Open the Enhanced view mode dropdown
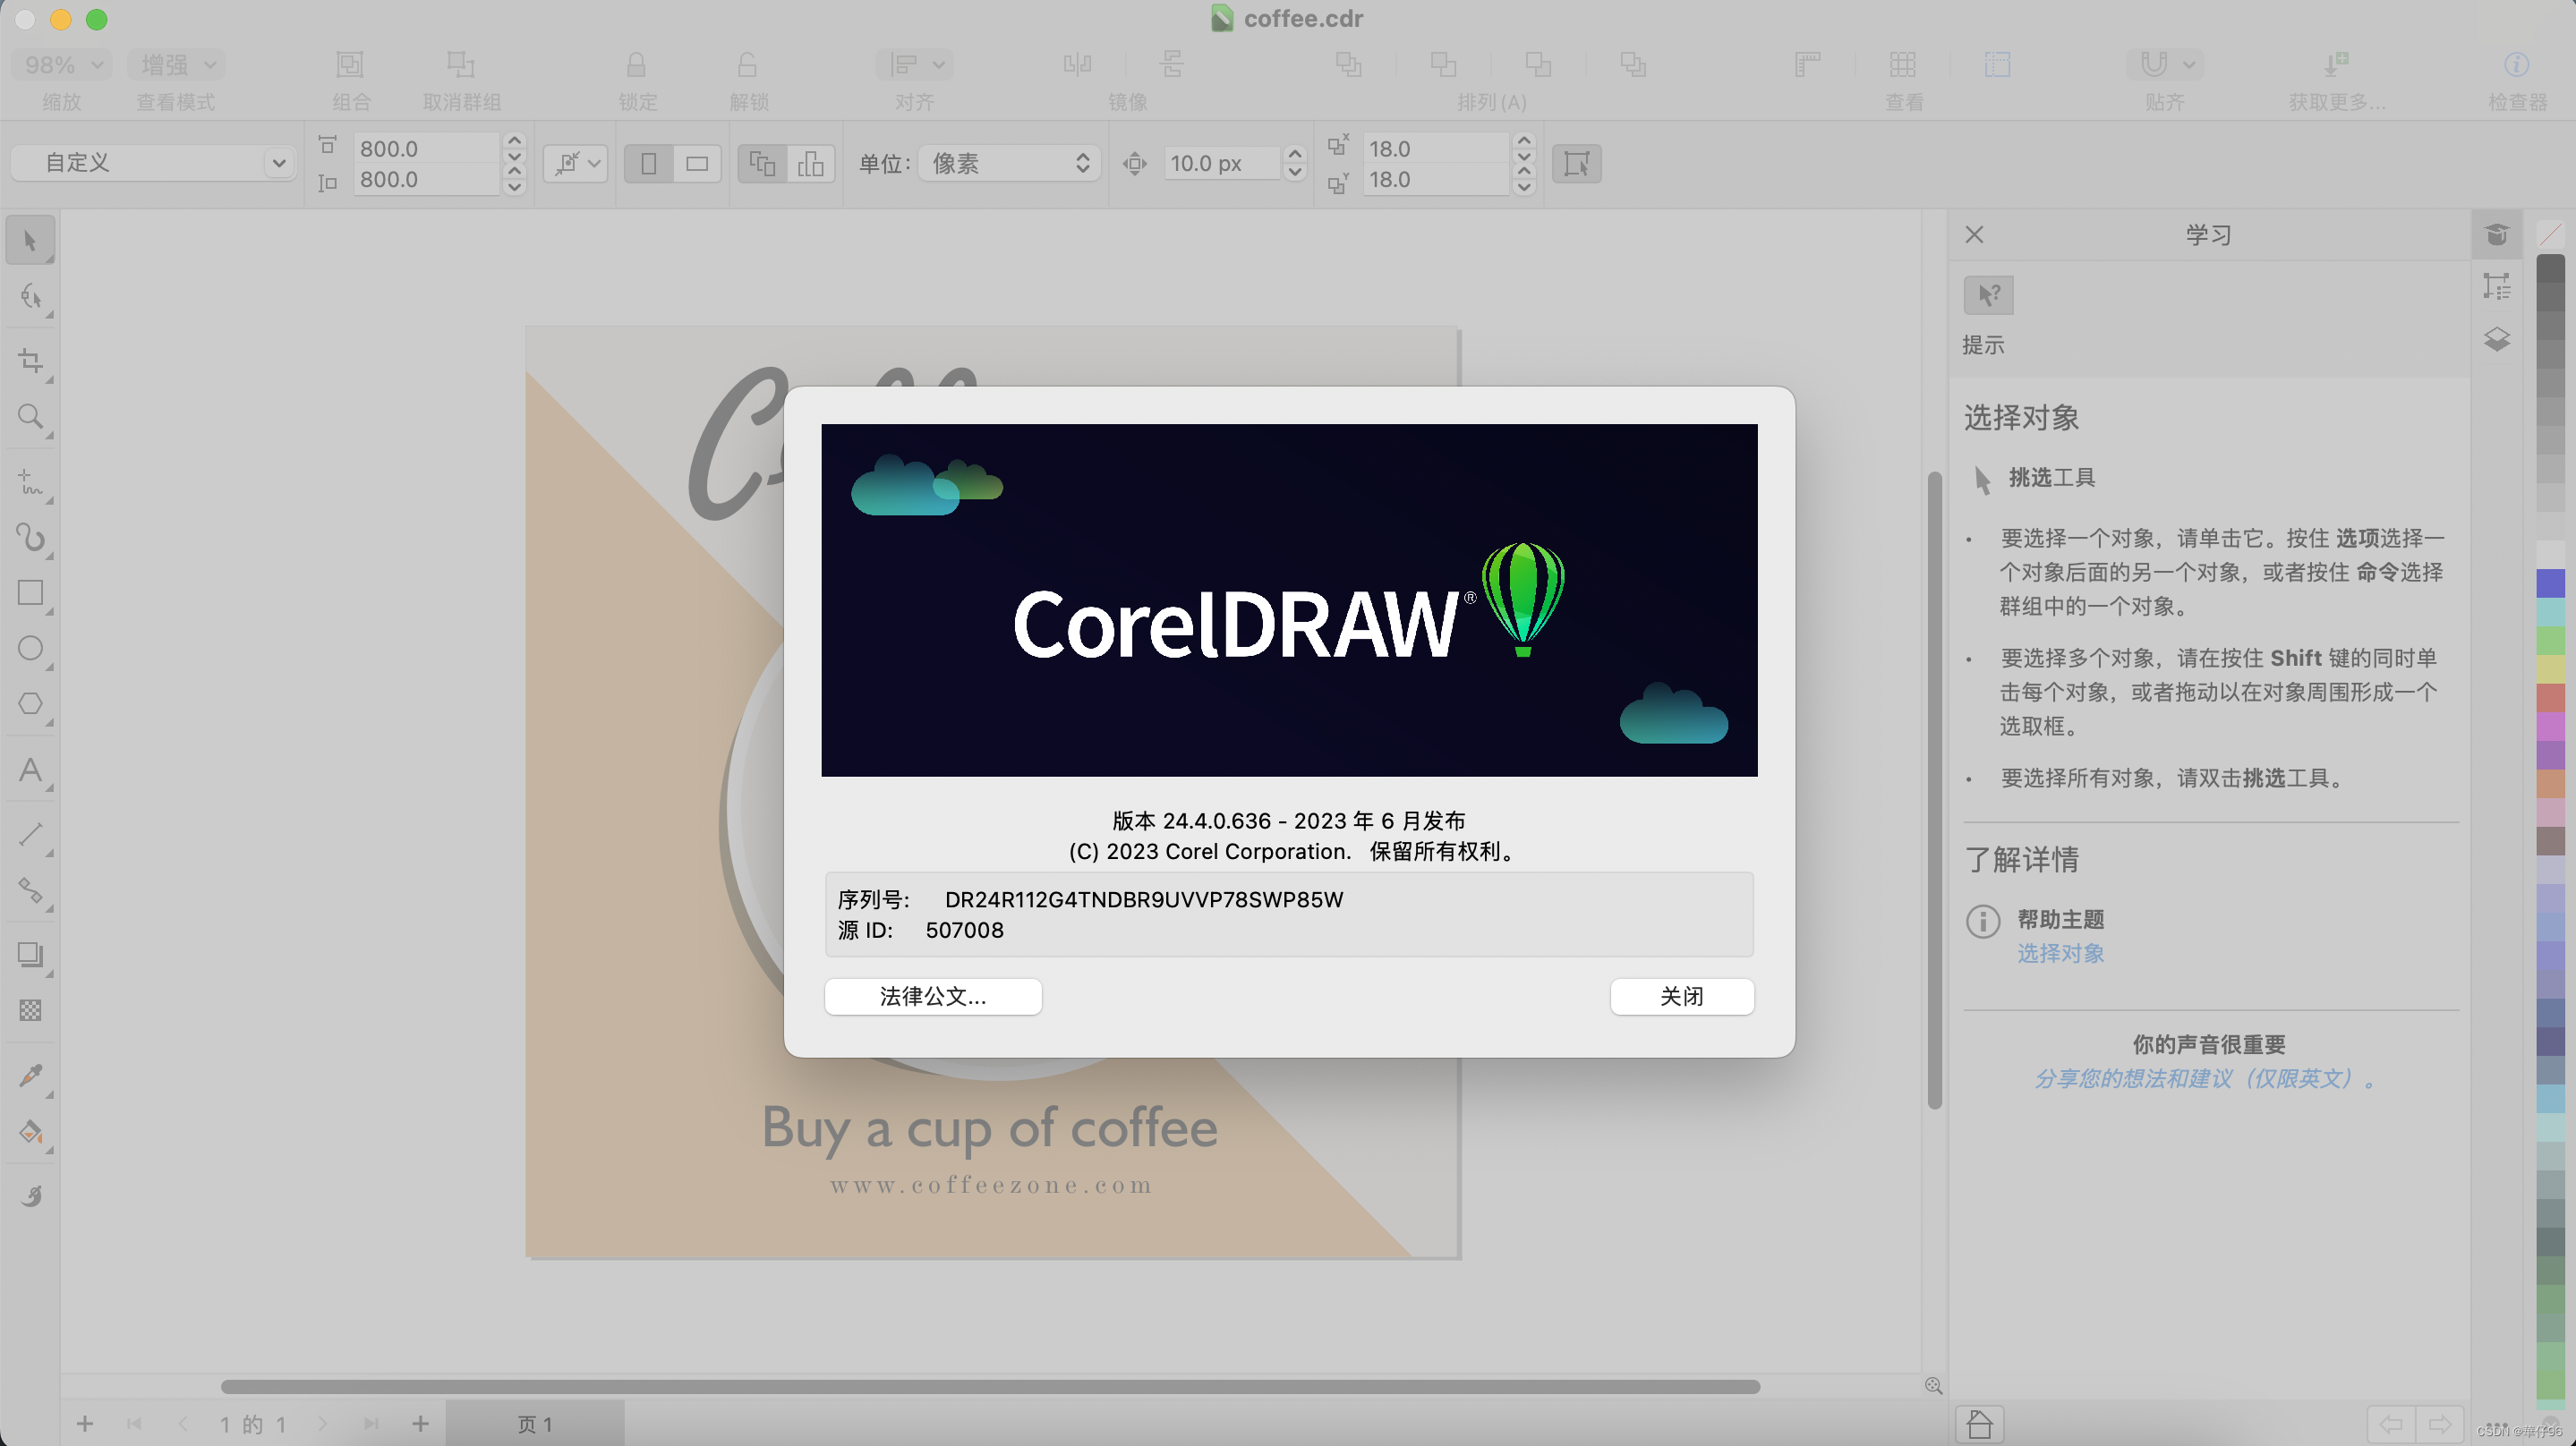Screen dimensions: 2576x1446 pos(177,65)
